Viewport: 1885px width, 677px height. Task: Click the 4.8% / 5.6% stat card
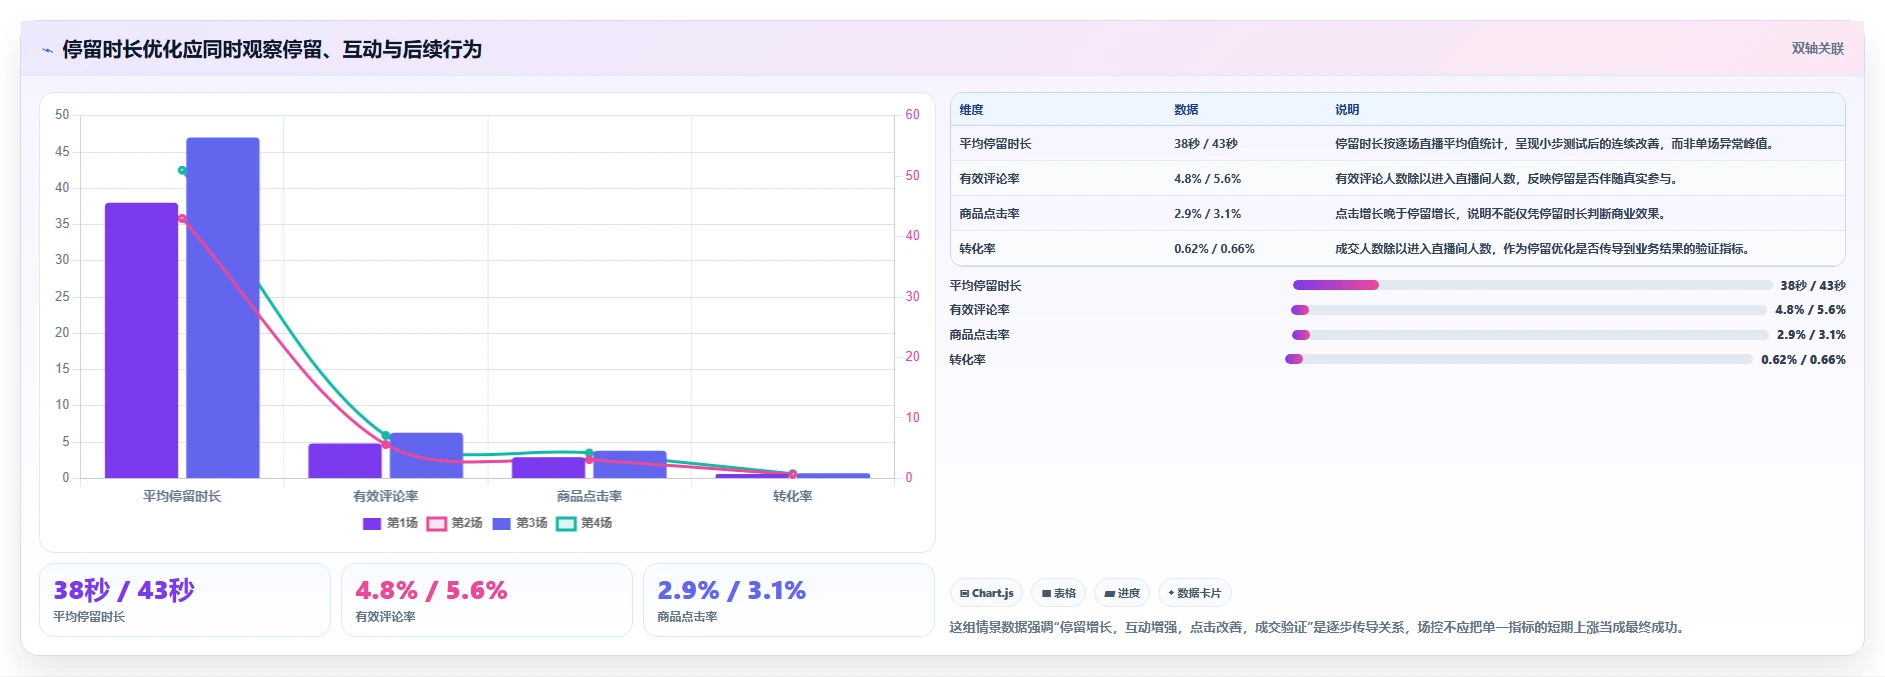click(487, 600)
